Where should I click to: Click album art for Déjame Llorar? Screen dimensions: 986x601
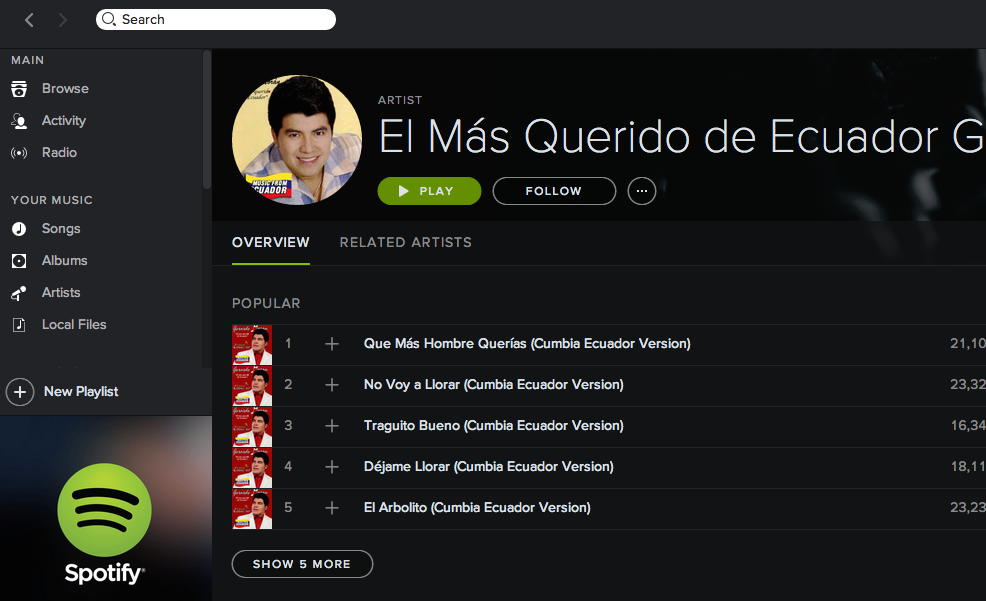coord(252,468)
